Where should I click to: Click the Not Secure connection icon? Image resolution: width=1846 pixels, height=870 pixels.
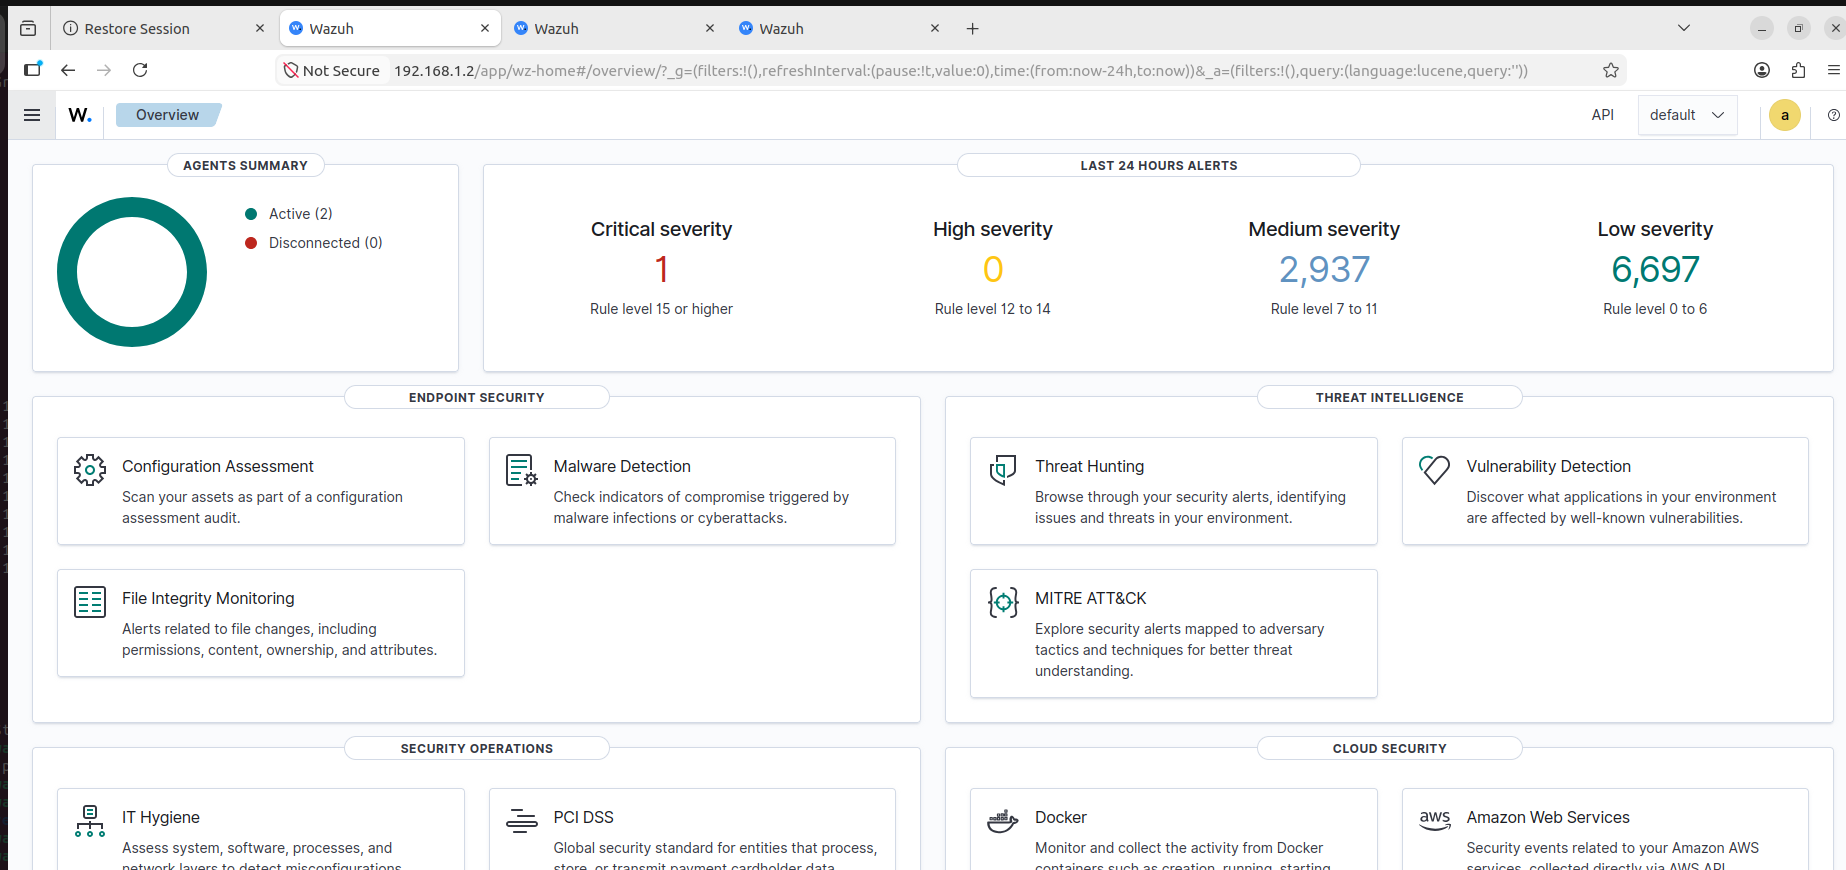pyautogui.click(x=291, y=70)
